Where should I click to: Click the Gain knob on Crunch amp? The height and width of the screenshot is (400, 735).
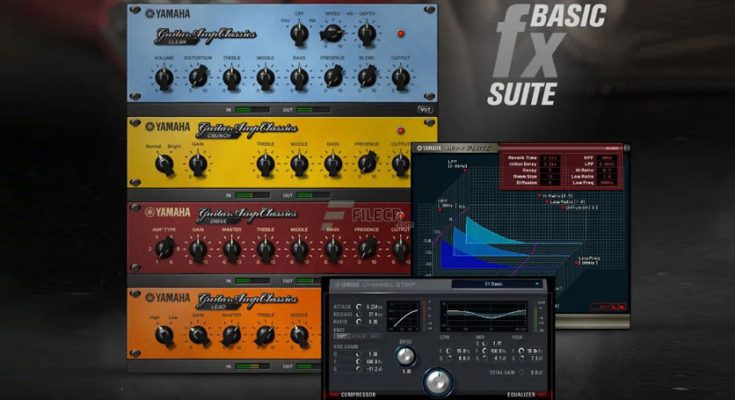click(198, 165)
